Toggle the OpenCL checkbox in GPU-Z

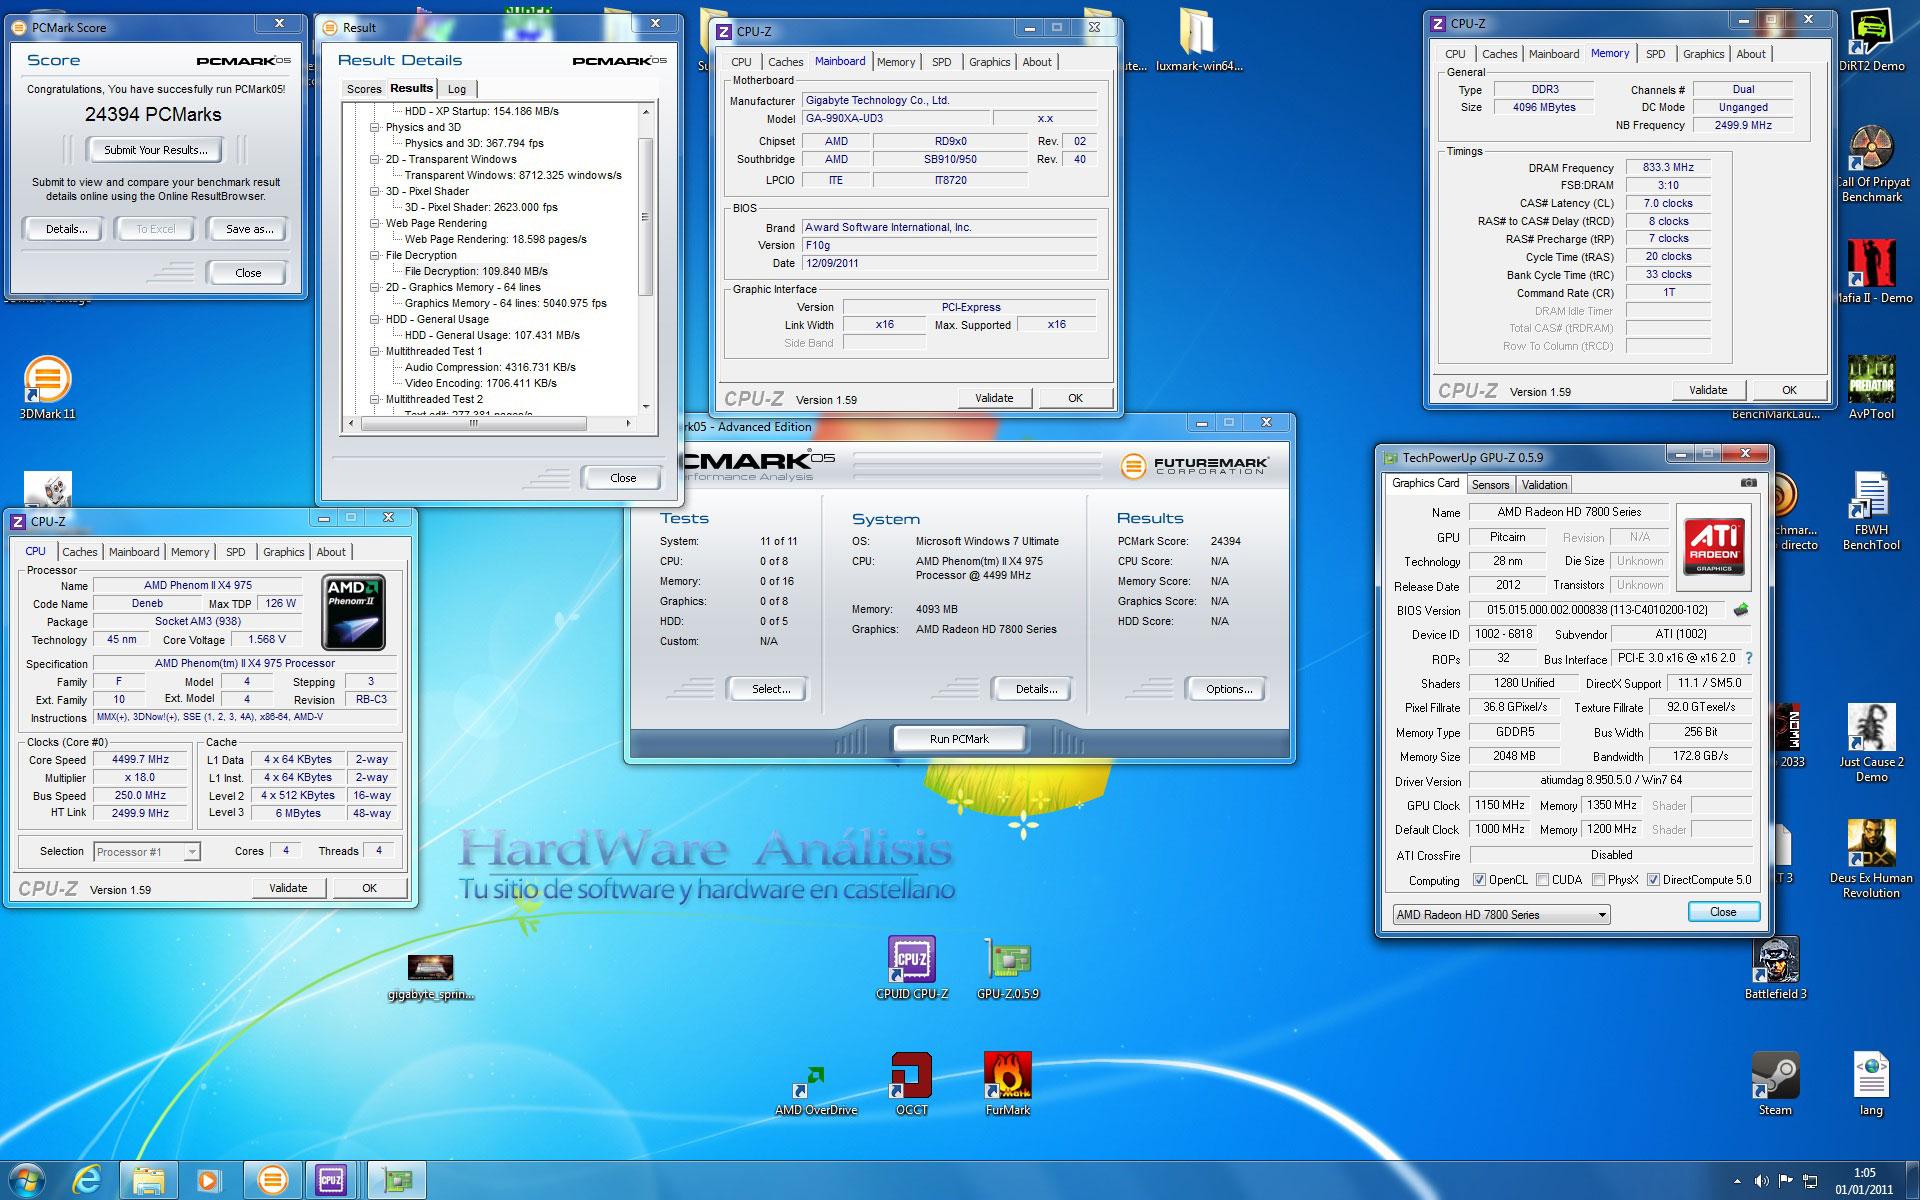(x=1479, y=880)
